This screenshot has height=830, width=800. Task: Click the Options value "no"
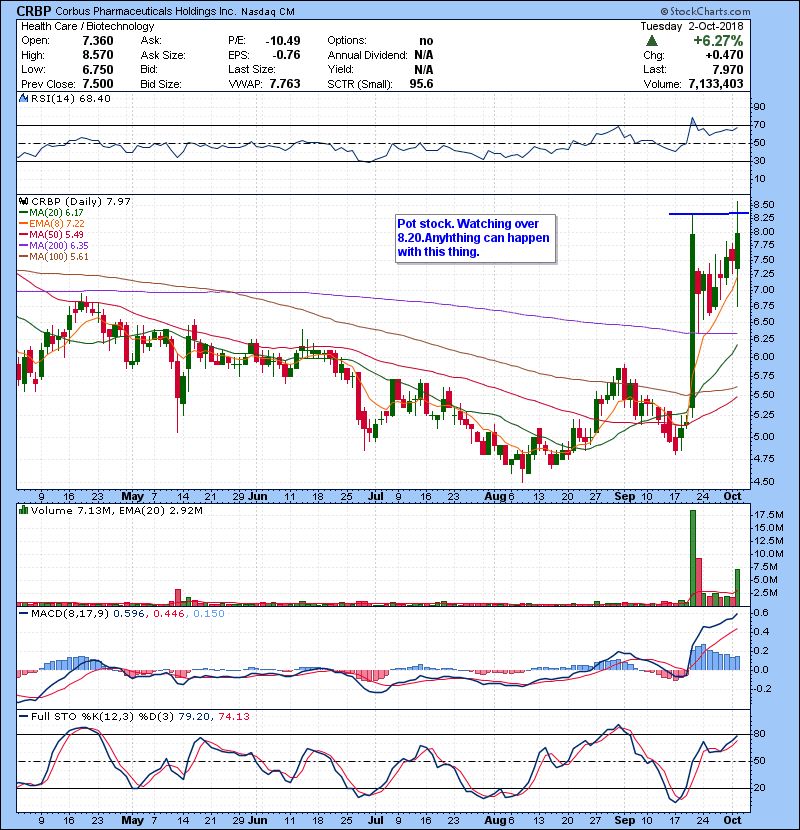pyautogui.click(x=426, y=41)
